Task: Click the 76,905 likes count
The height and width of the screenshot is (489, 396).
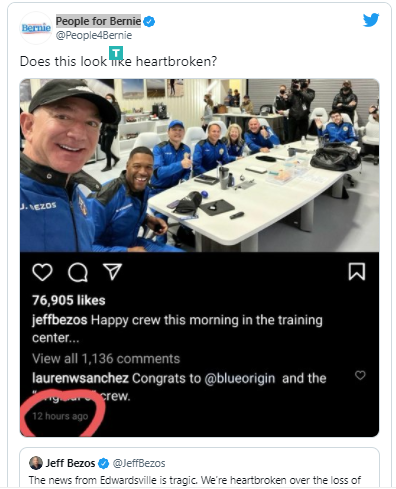Action: [69, 300]
